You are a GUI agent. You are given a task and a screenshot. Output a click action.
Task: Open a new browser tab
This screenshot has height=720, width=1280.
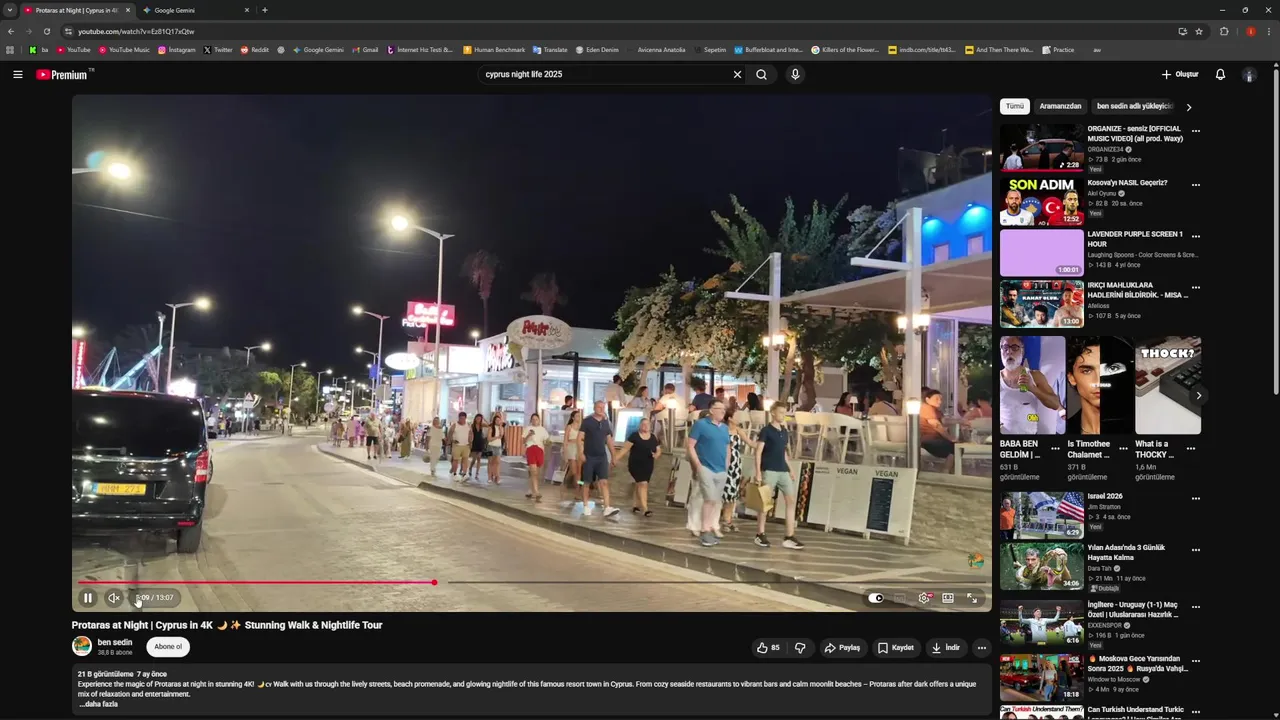click(x=264, y=10)
